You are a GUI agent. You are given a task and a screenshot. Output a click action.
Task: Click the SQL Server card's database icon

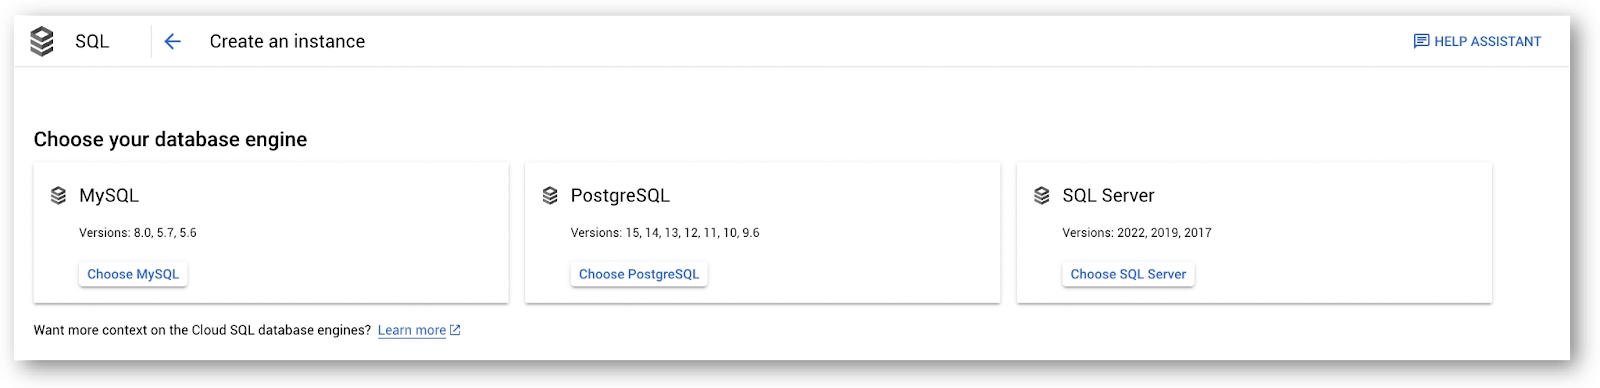(1042, 195)
